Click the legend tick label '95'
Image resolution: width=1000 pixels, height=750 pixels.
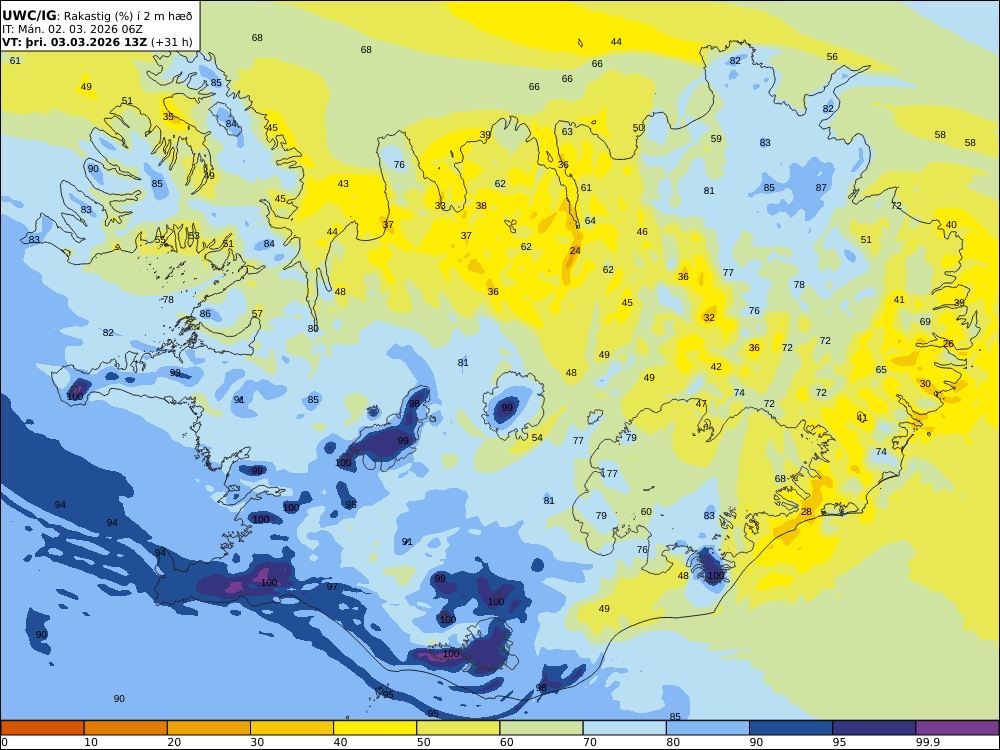839,742
